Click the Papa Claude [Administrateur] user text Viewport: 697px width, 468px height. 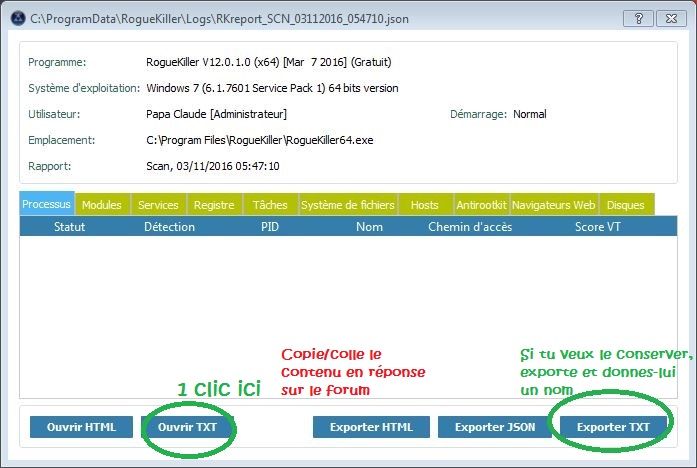coord(216,114)
